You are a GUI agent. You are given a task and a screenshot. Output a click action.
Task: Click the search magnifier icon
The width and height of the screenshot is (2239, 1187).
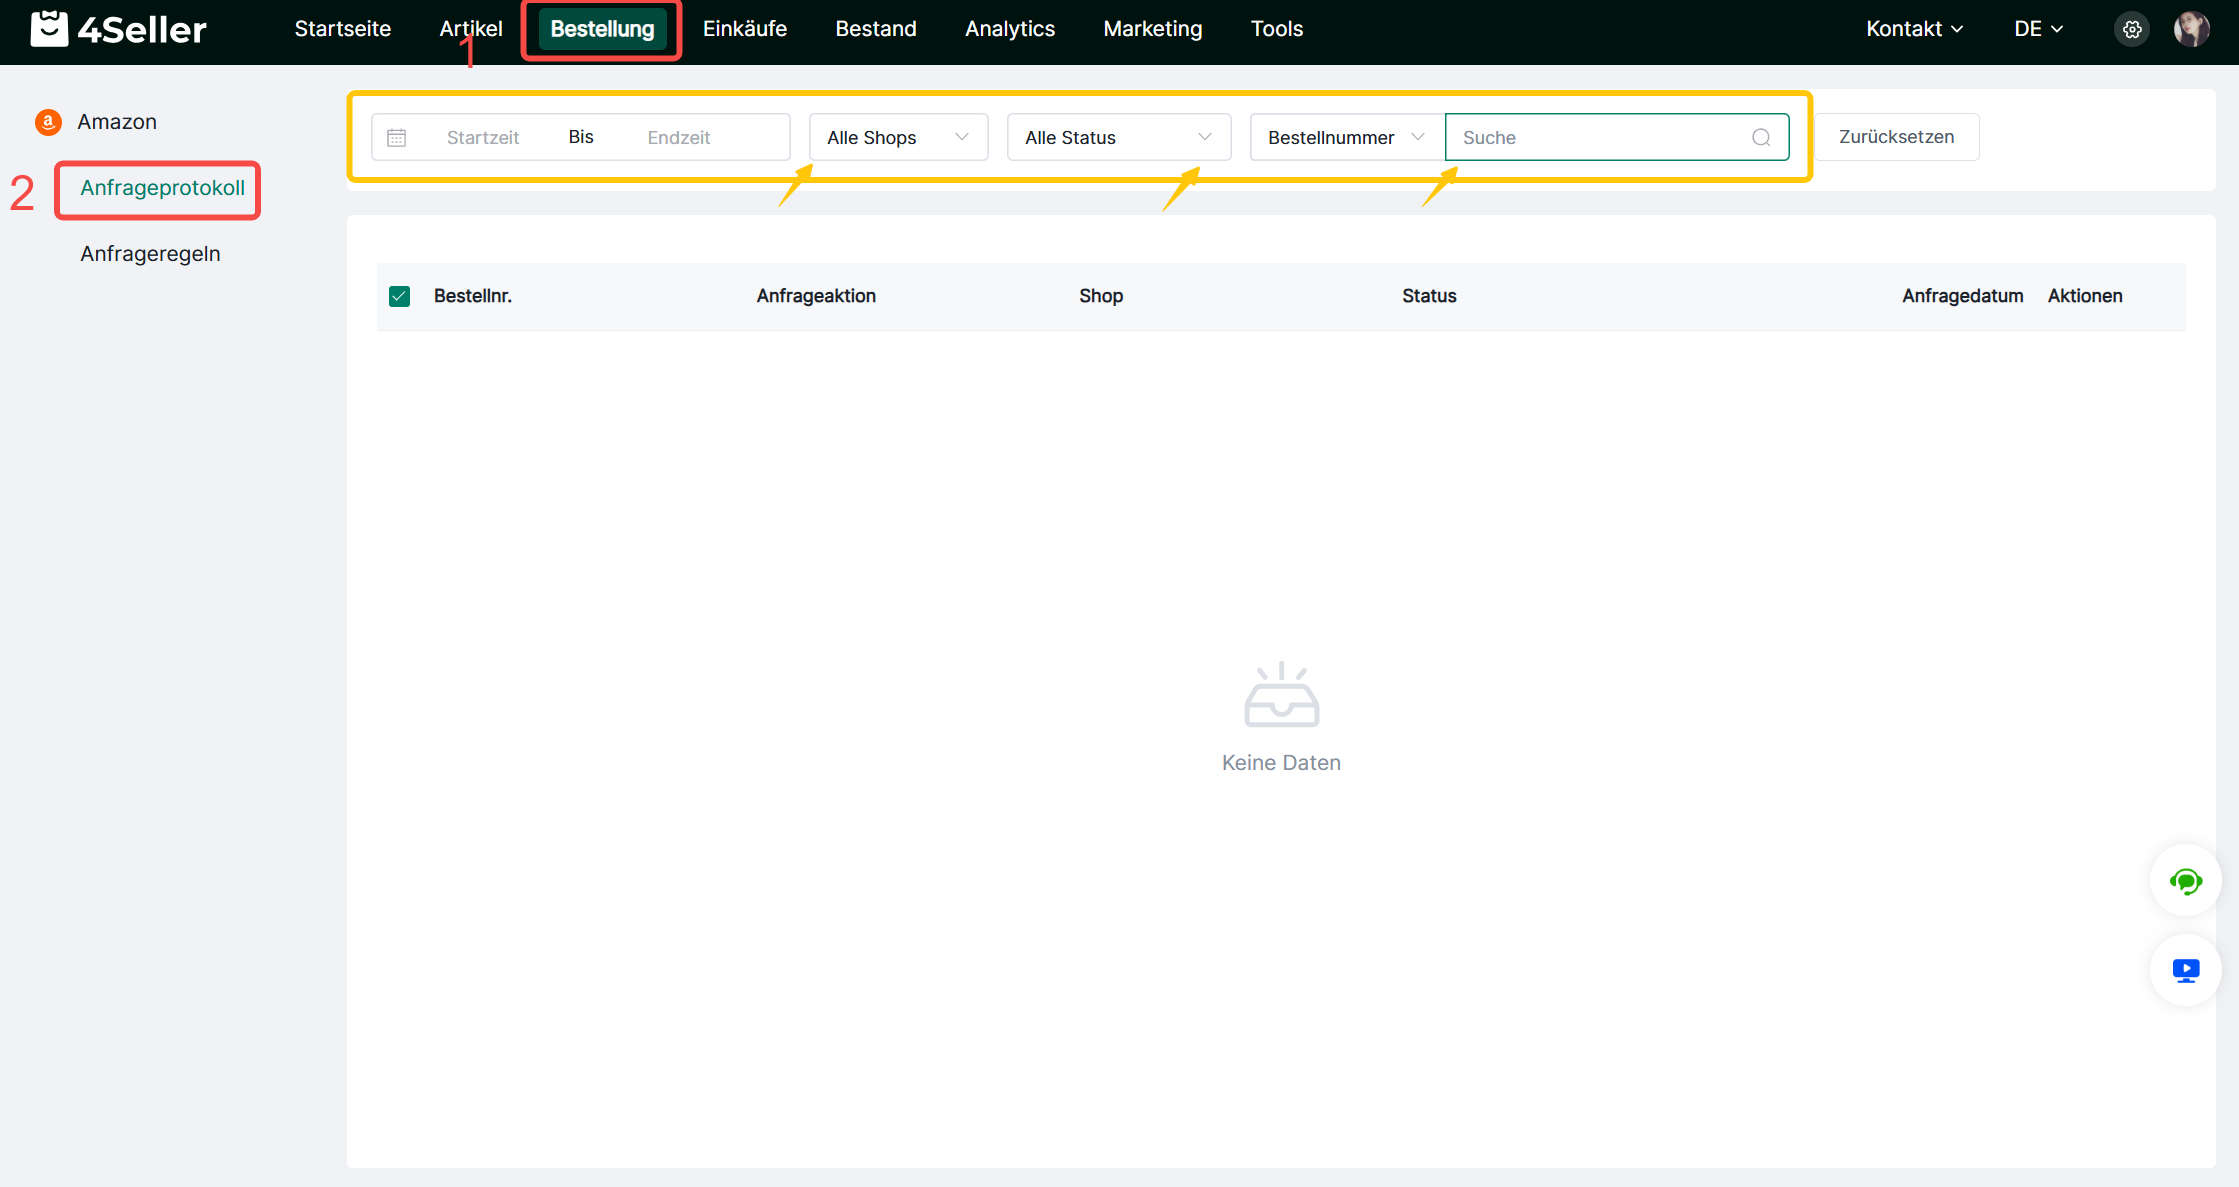1761,138
